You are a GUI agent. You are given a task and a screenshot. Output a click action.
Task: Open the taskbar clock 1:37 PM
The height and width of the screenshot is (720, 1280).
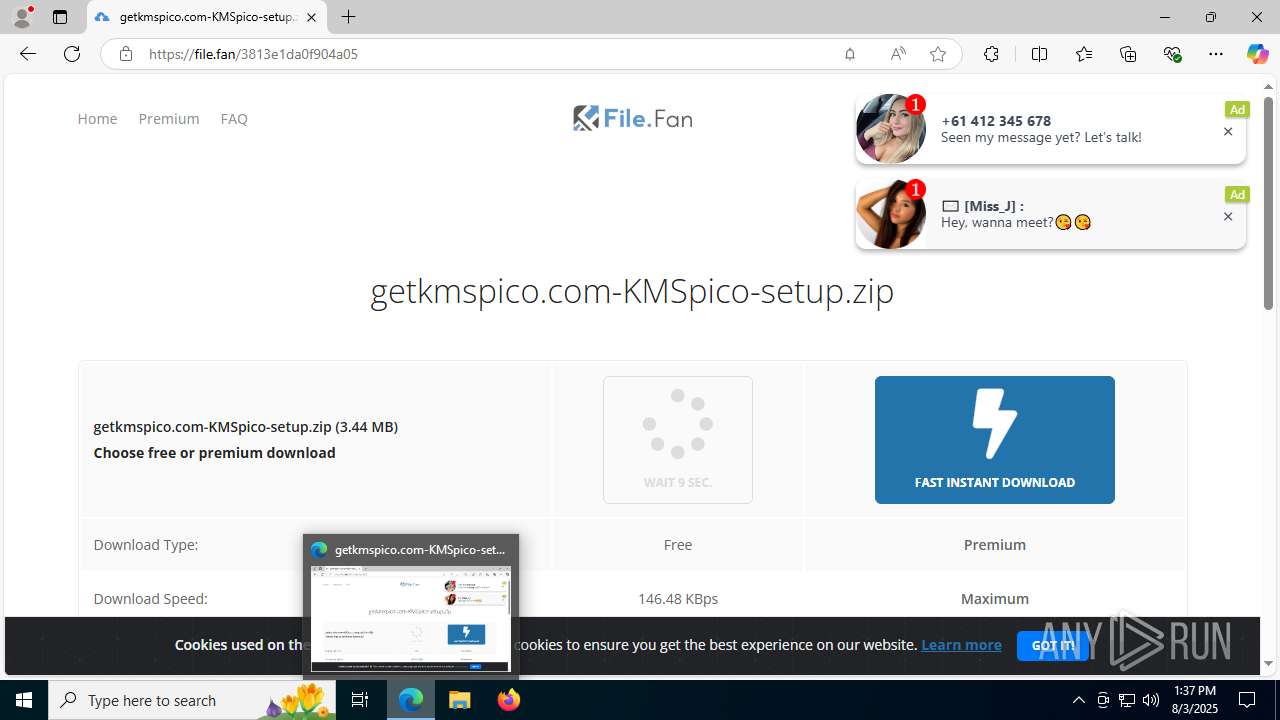click(1194, 700)
